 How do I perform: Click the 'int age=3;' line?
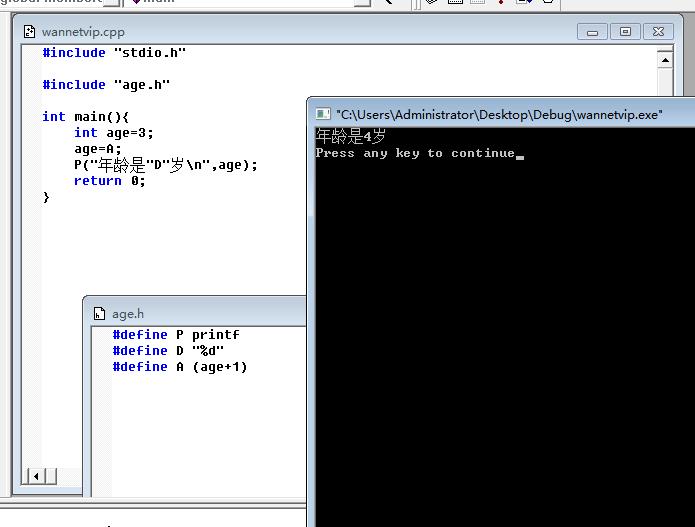(113, 133)
